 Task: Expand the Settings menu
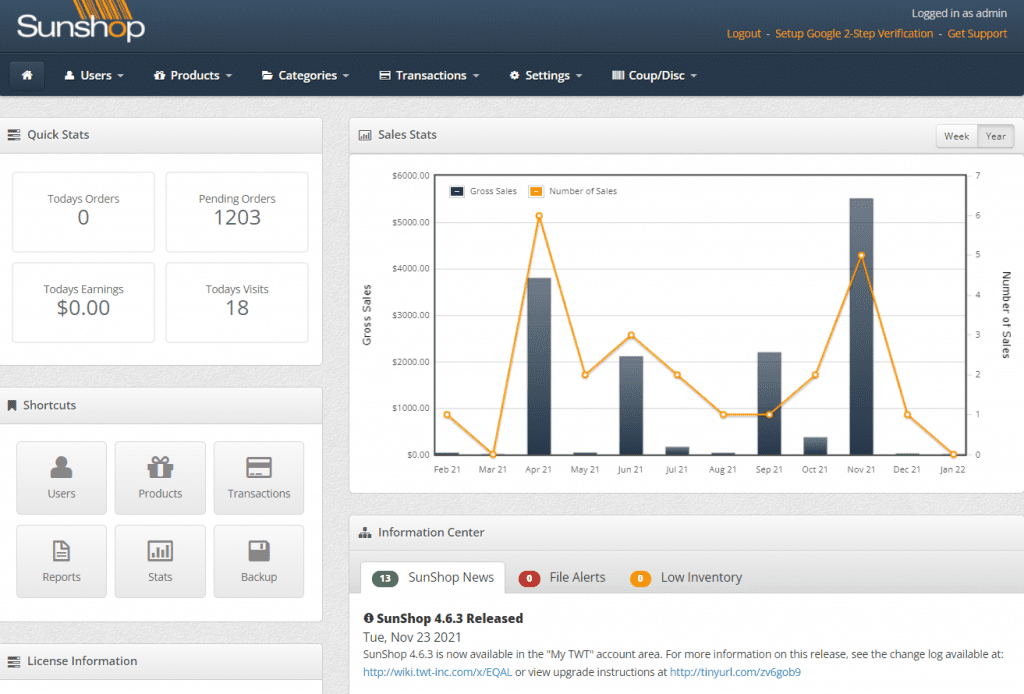[545, 75]
